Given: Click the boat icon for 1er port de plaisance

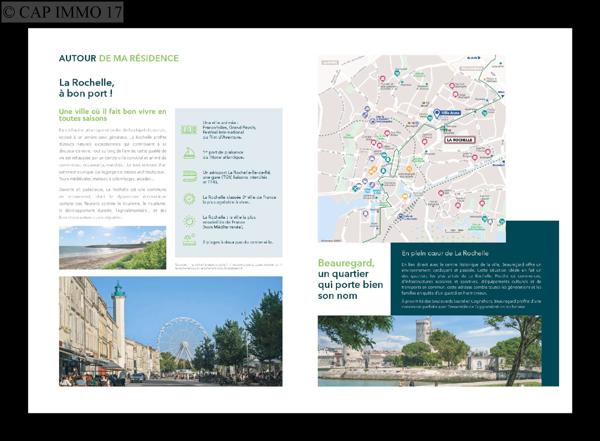Looking at the screenshot, I should click(188, 152).
